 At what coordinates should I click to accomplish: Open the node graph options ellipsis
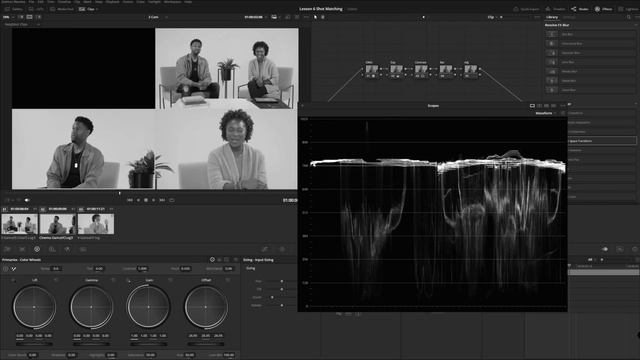point(537,17)
